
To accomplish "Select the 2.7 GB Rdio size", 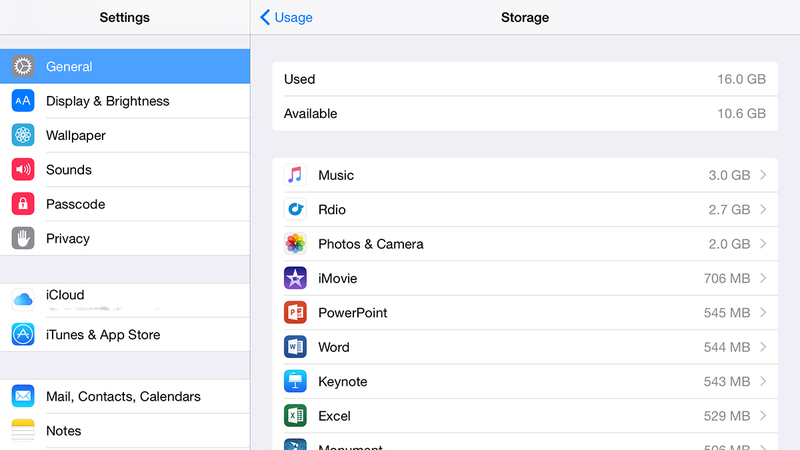I will [729, 209].
